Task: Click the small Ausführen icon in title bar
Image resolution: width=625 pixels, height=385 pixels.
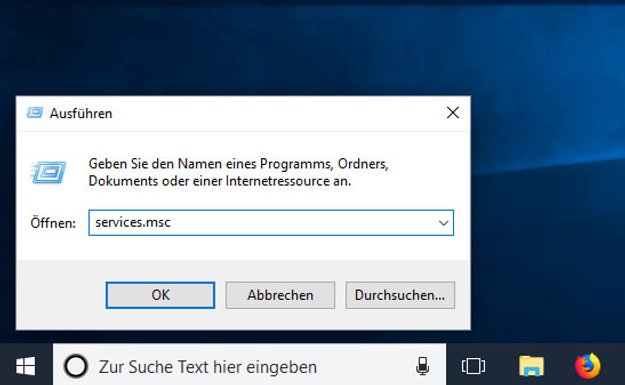Action: click(35, 113)
